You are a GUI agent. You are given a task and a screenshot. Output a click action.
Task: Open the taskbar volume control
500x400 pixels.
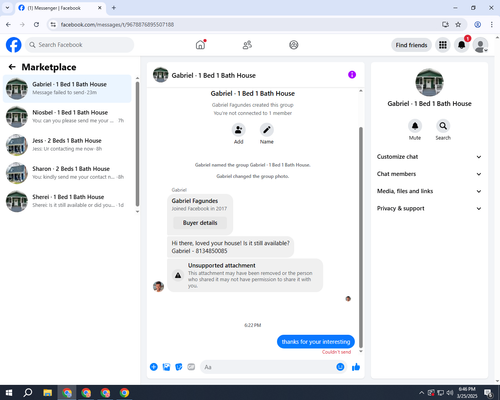tap(450, 393)
